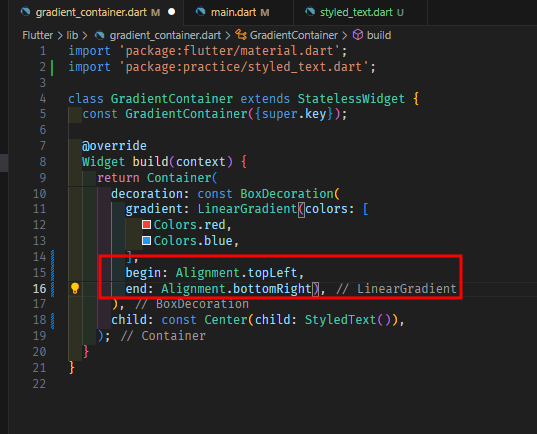Click 'super.key' on line 5
This screenshot has height=434, width=537.
294,114
